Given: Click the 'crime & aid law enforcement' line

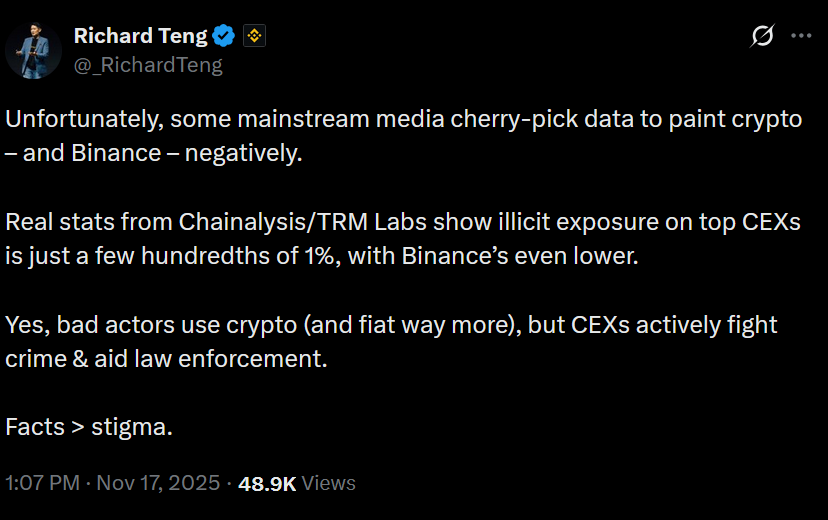Looking at the screenshot, I should click(x=166, y=358).
